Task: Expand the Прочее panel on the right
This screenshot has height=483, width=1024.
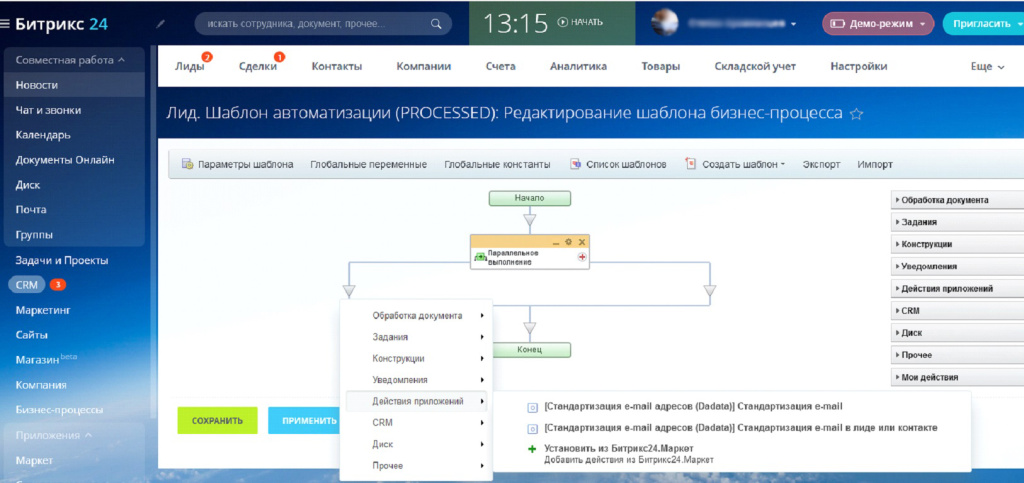Action: pos(957,355)
